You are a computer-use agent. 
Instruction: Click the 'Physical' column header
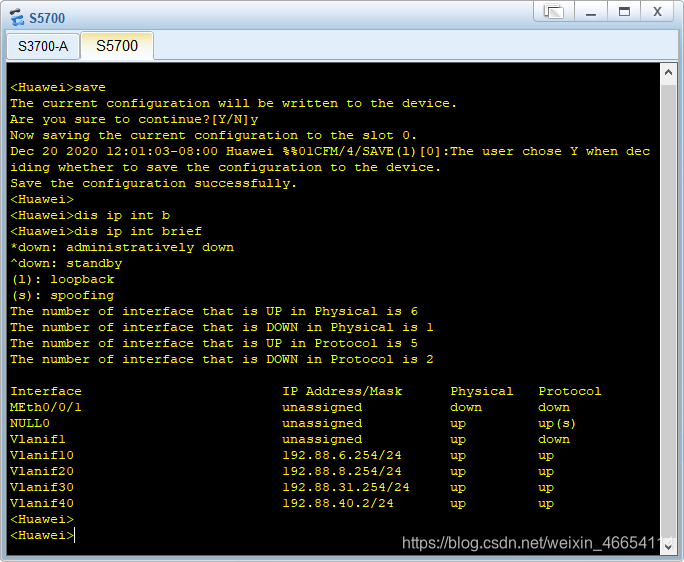482,391
